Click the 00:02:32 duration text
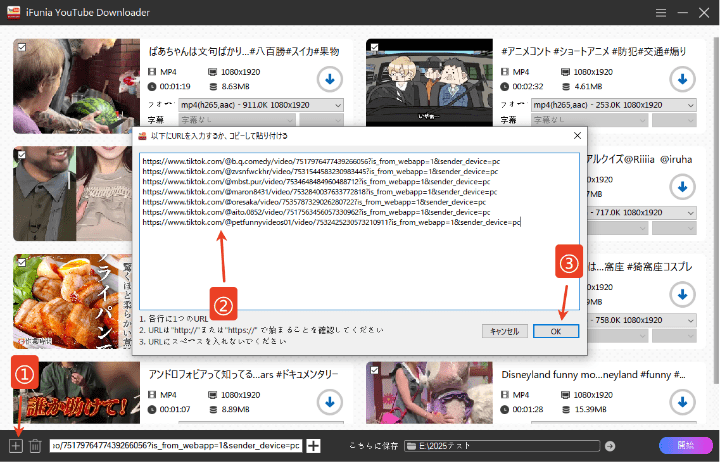This screenshot has height=462, width=720. pos(528,86)
